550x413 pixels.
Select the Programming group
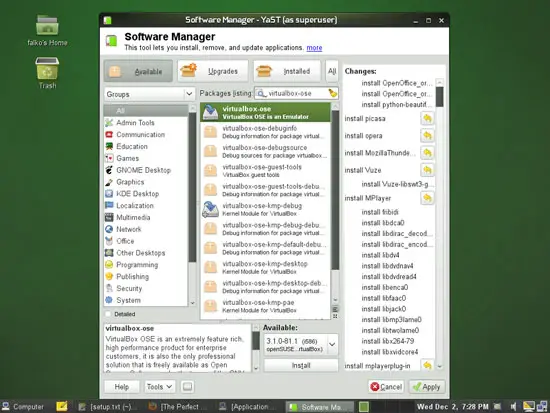[146, 265]
